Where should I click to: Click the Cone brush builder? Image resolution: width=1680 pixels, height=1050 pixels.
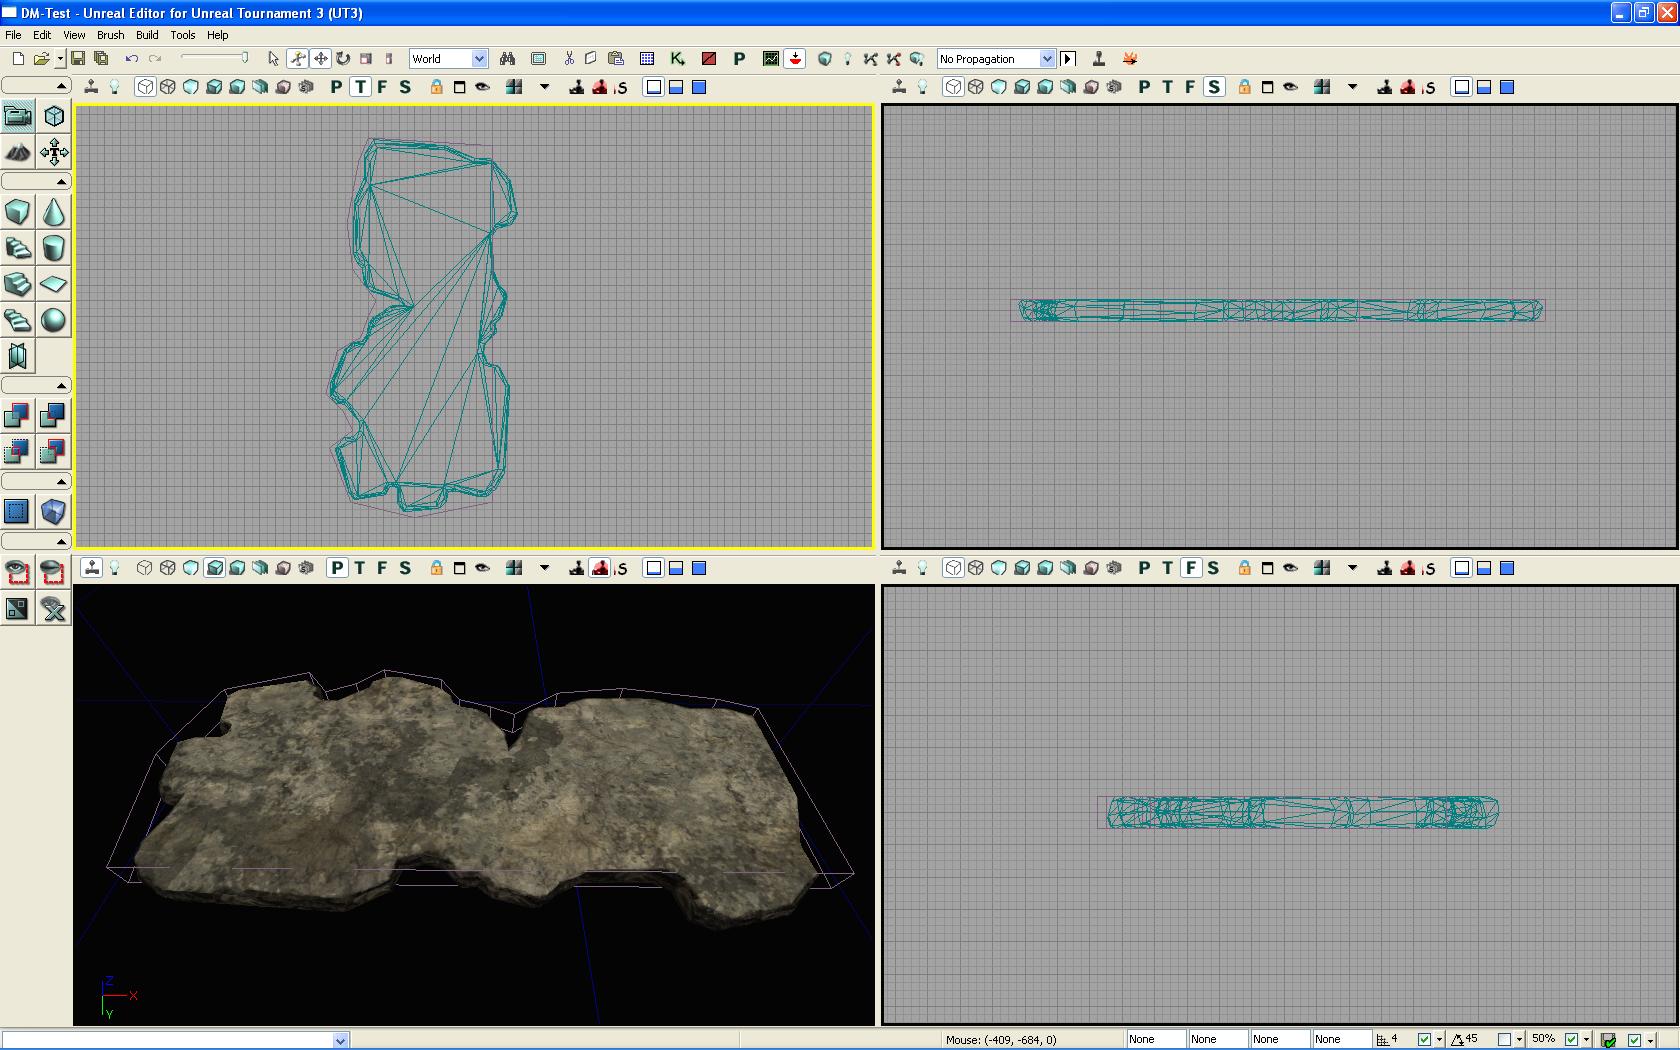coord(53,212)
